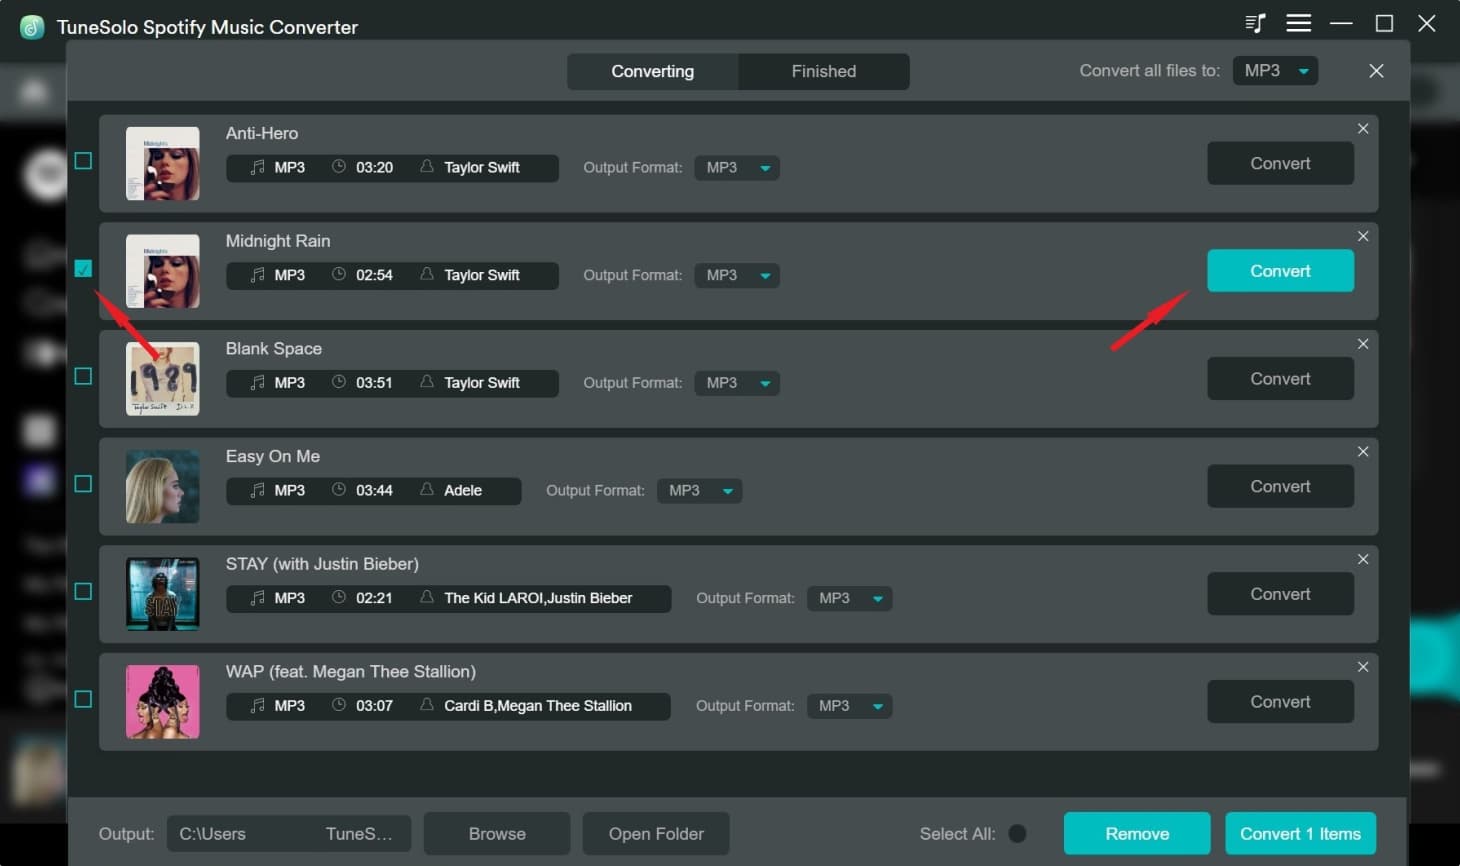This screenshot has width=1460, height=866.
Task: Click the music note icon in Easy On Me row
Action: coord(257,490)
